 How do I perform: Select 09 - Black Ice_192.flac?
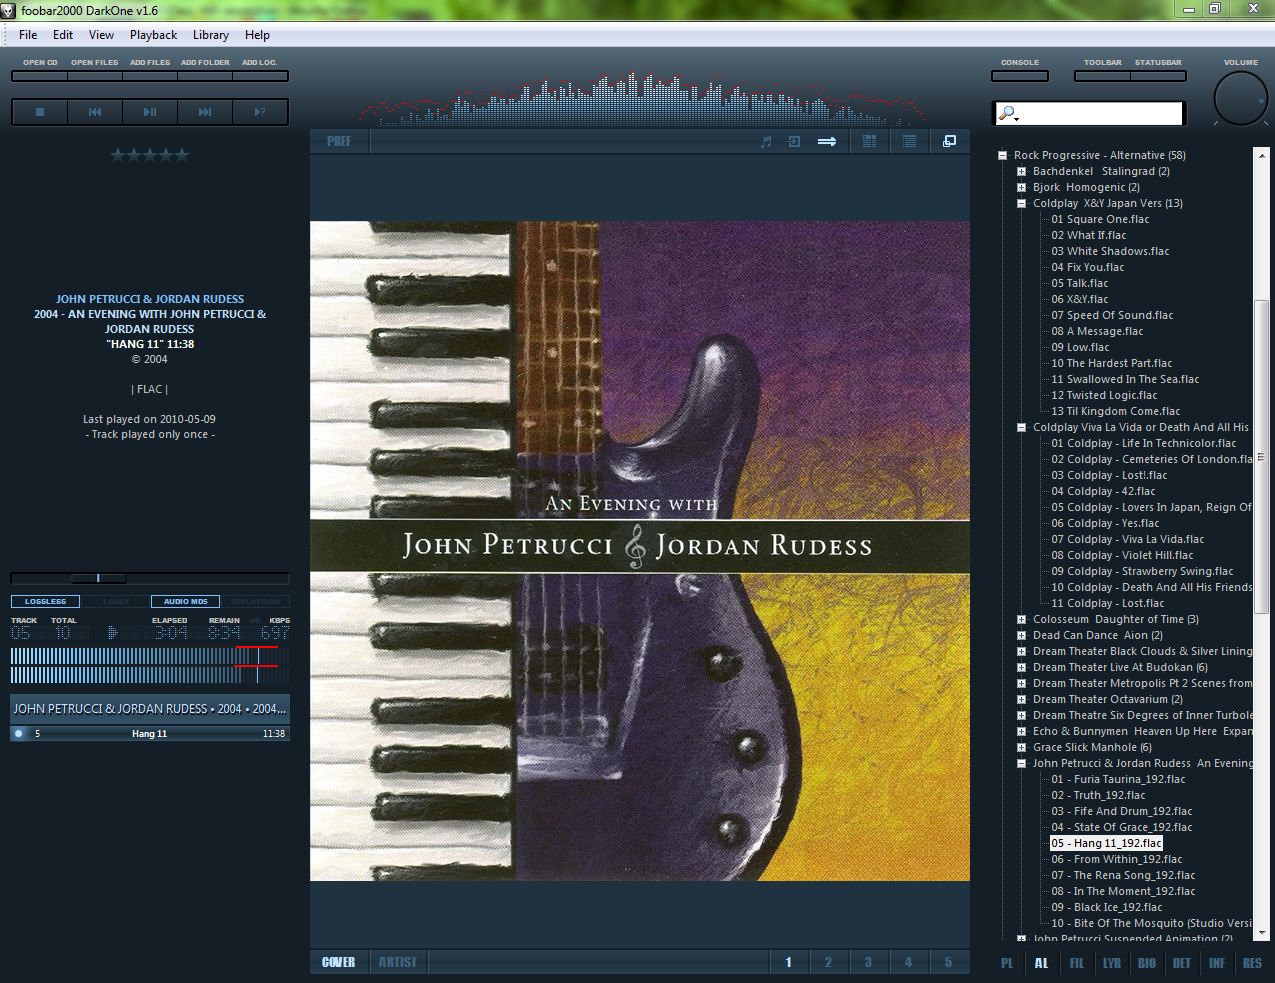pyautogui.click(x=1107, y=907)
